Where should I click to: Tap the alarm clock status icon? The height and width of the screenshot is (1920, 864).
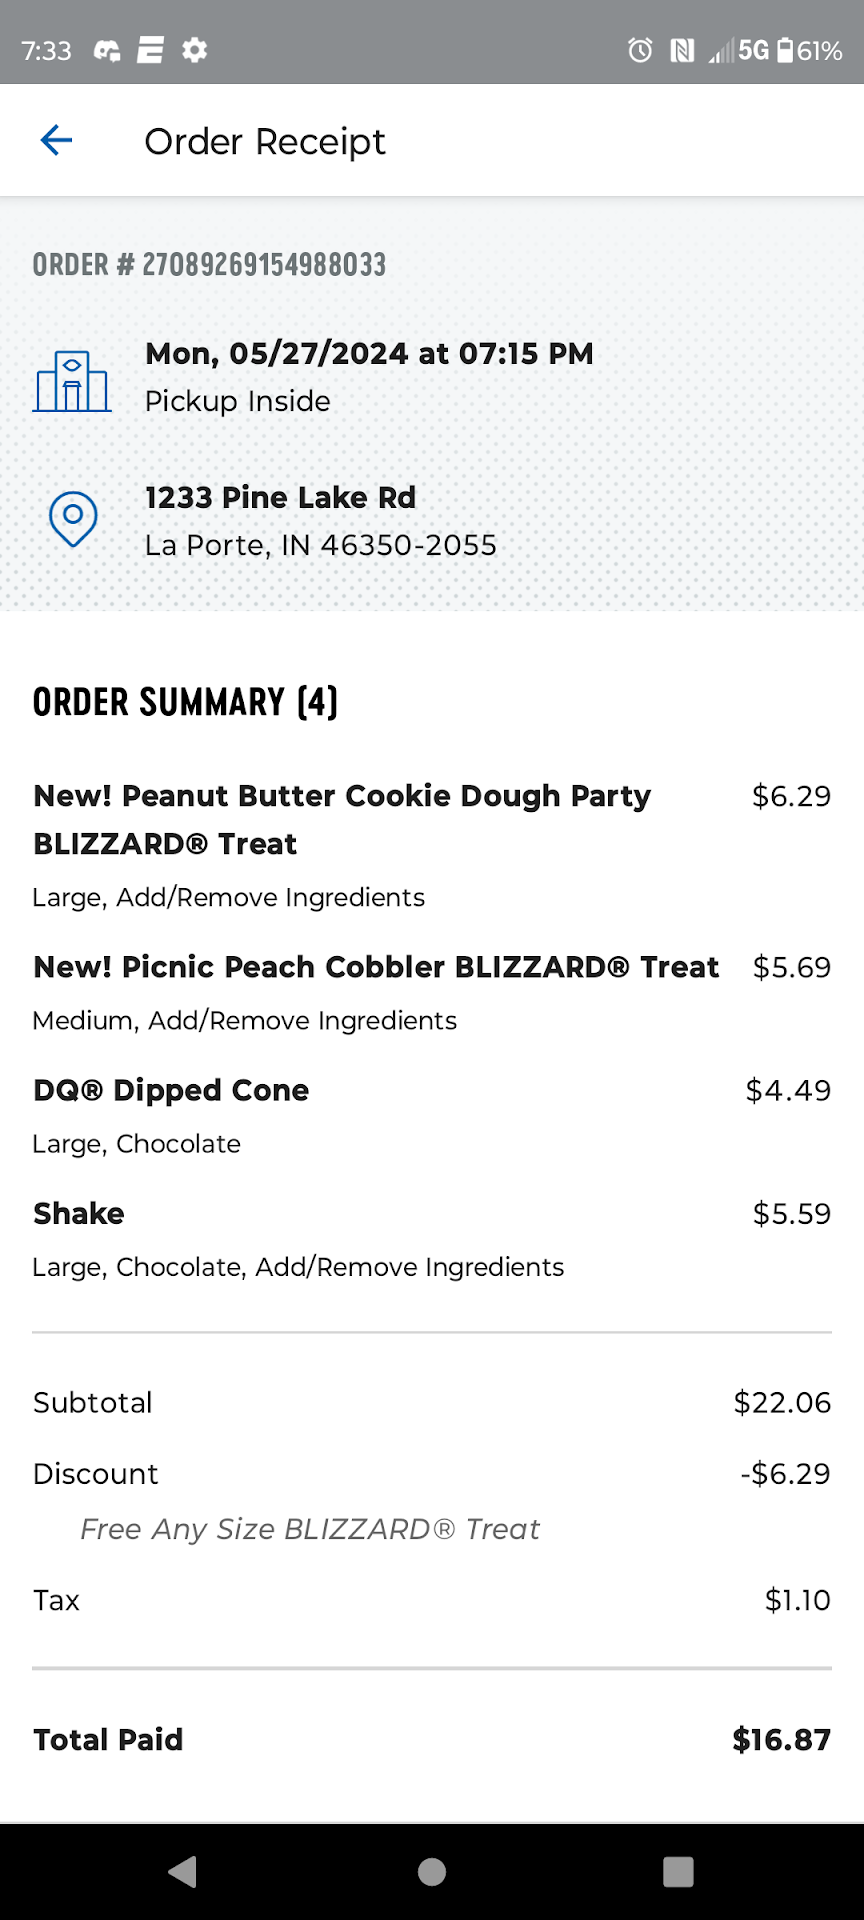(x=640, y=50)
